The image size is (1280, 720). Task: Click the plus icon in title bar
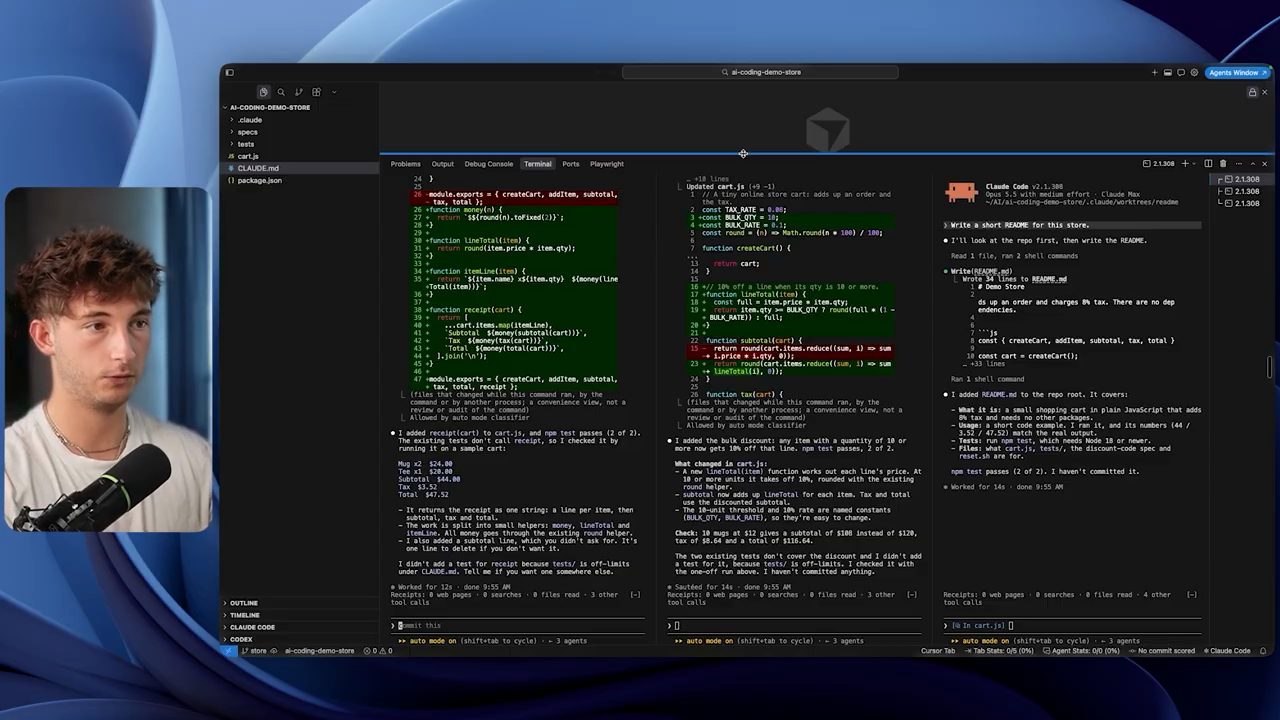(x=1154, y=73)
